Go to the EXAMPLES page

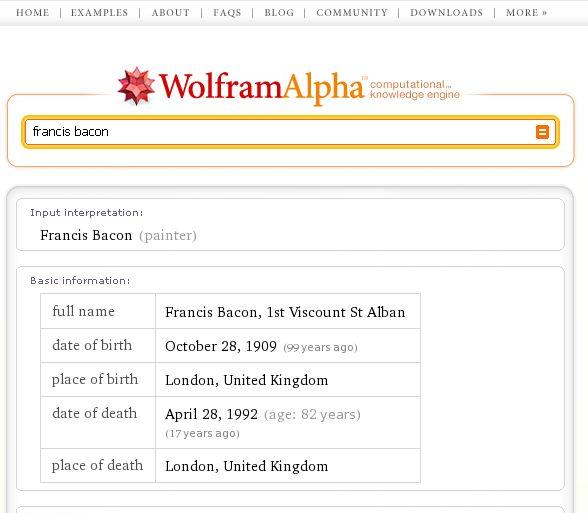pyautogui.click(x=99, y=13)
